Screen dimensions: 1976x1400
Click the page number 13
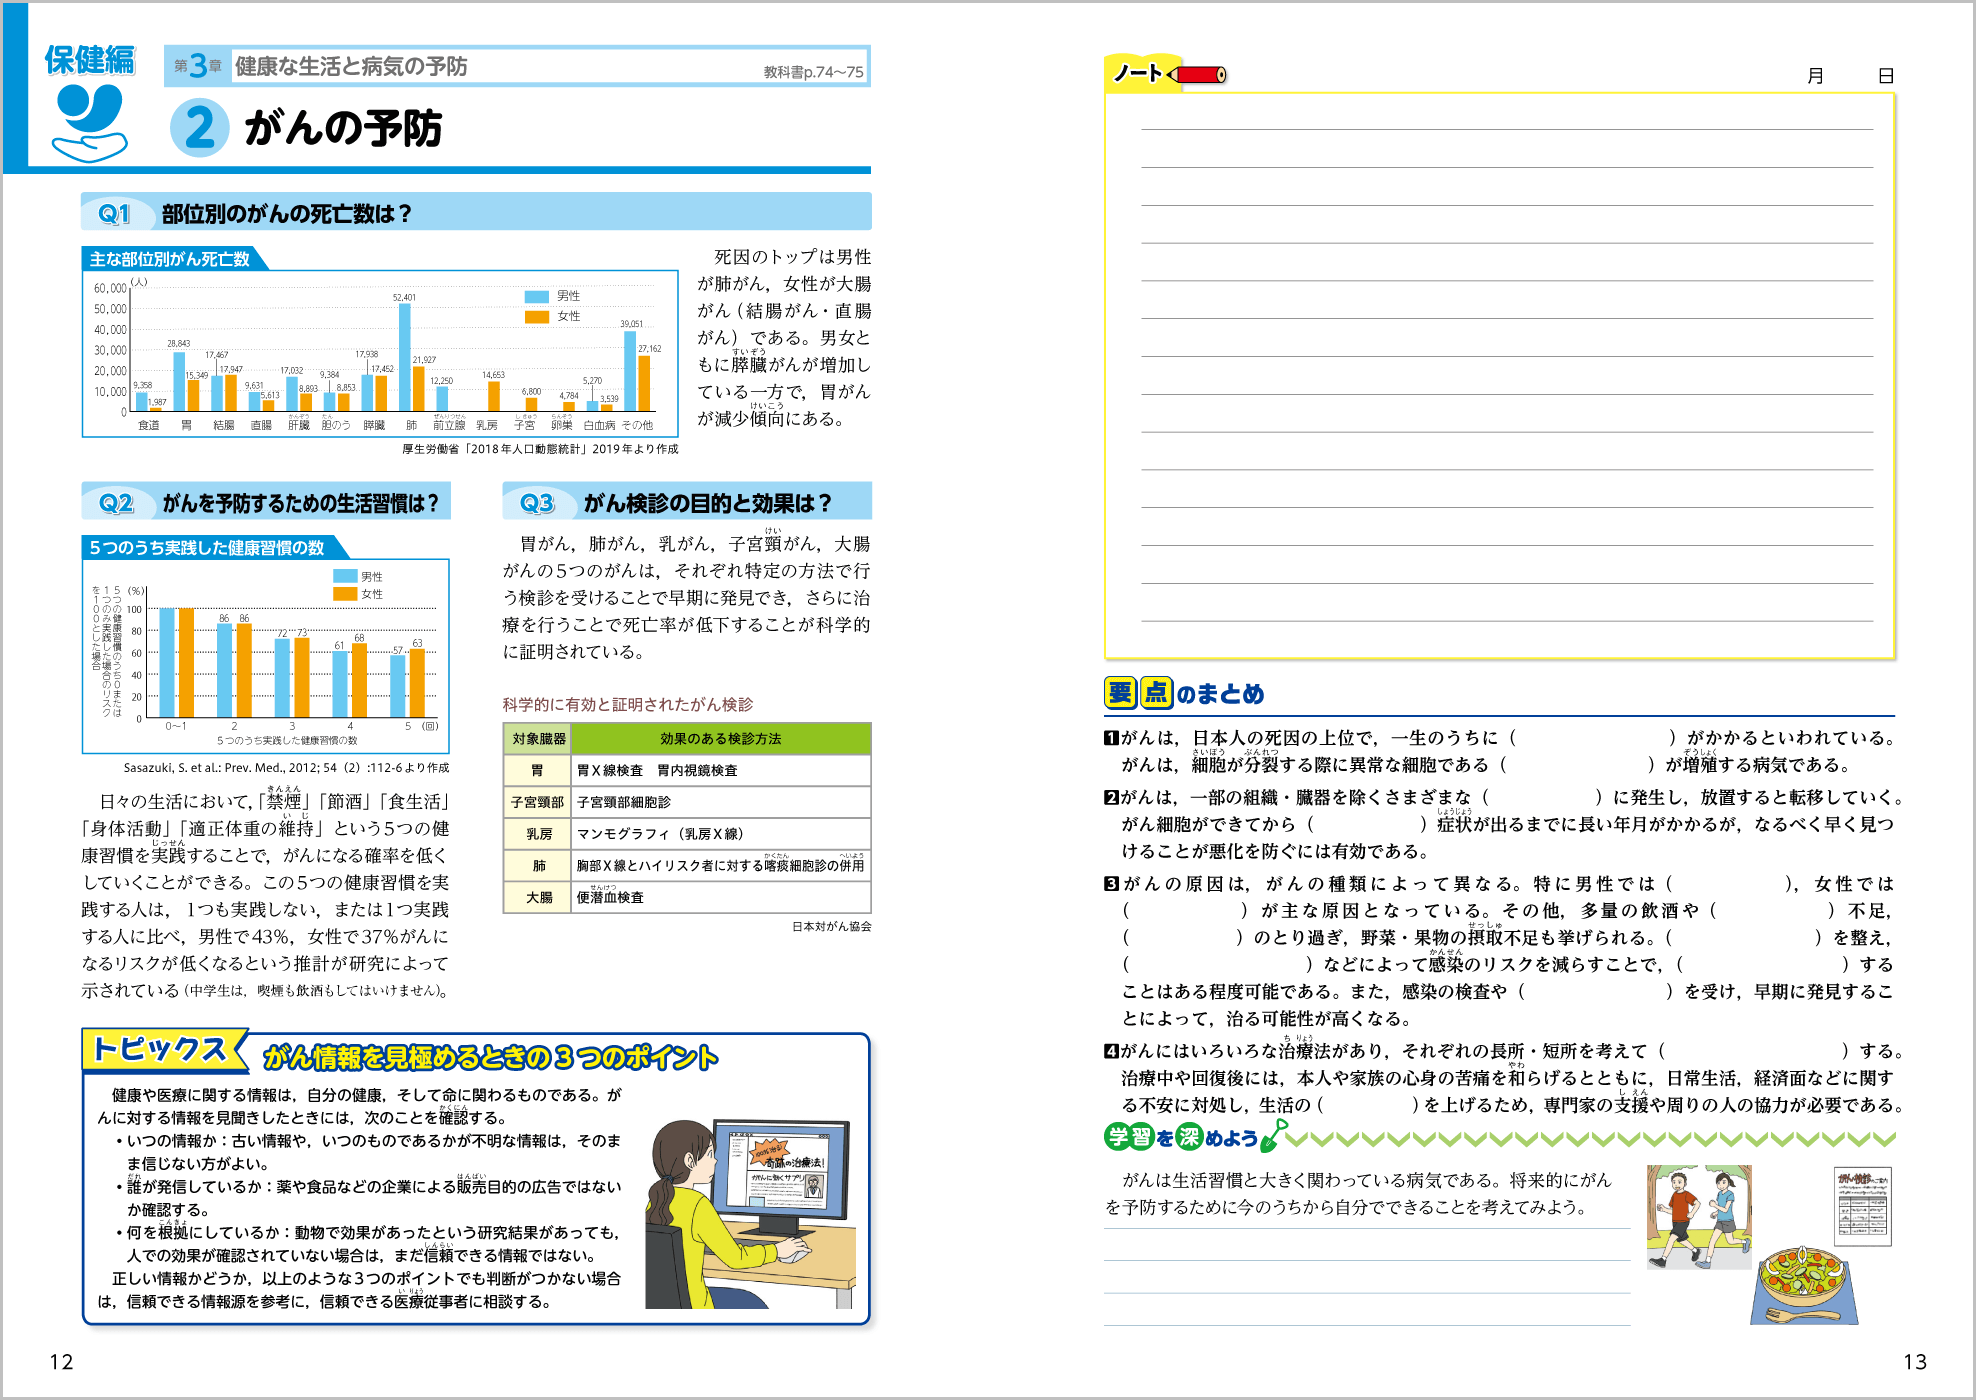(x=1914, y=1362)
